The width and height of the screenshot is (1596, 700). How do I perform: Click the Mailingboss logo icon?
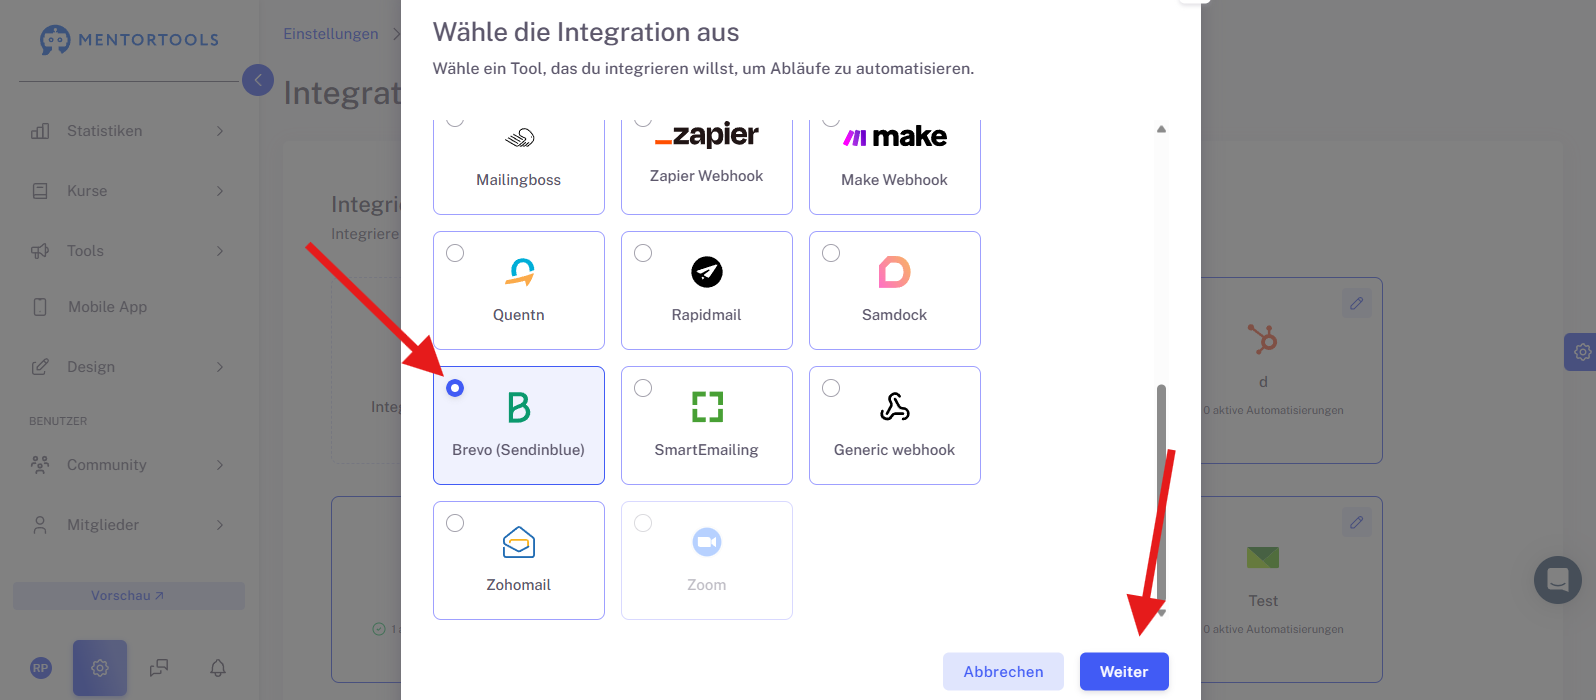519,138
